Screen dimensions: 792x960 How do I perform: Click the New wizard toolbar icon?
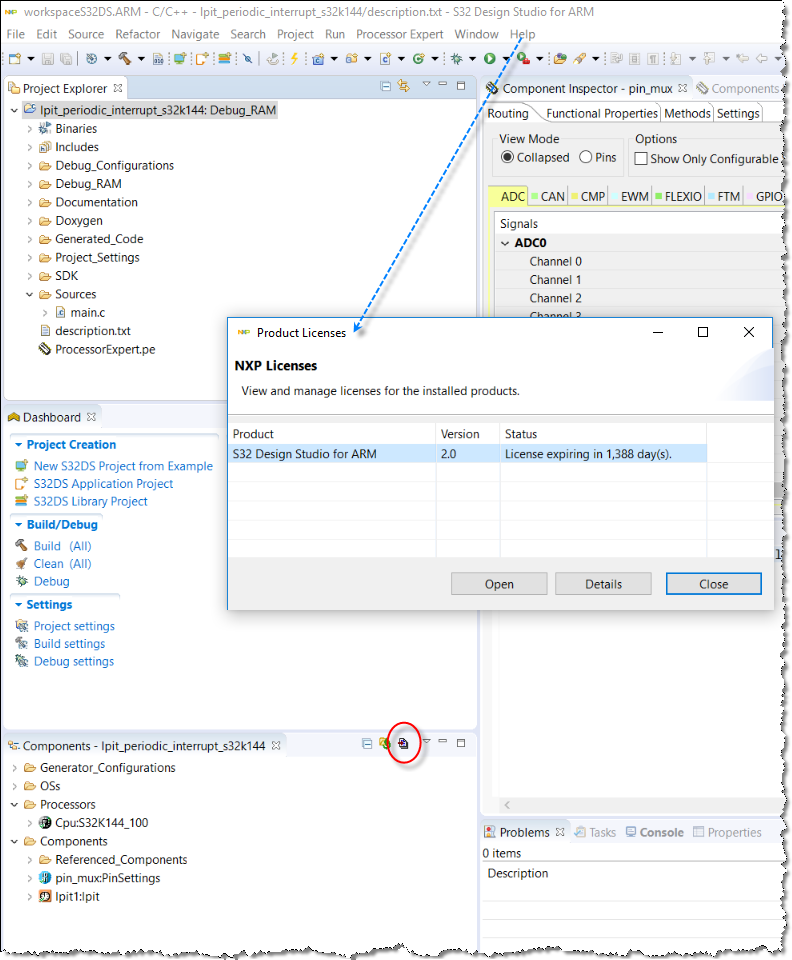[15, 59]
